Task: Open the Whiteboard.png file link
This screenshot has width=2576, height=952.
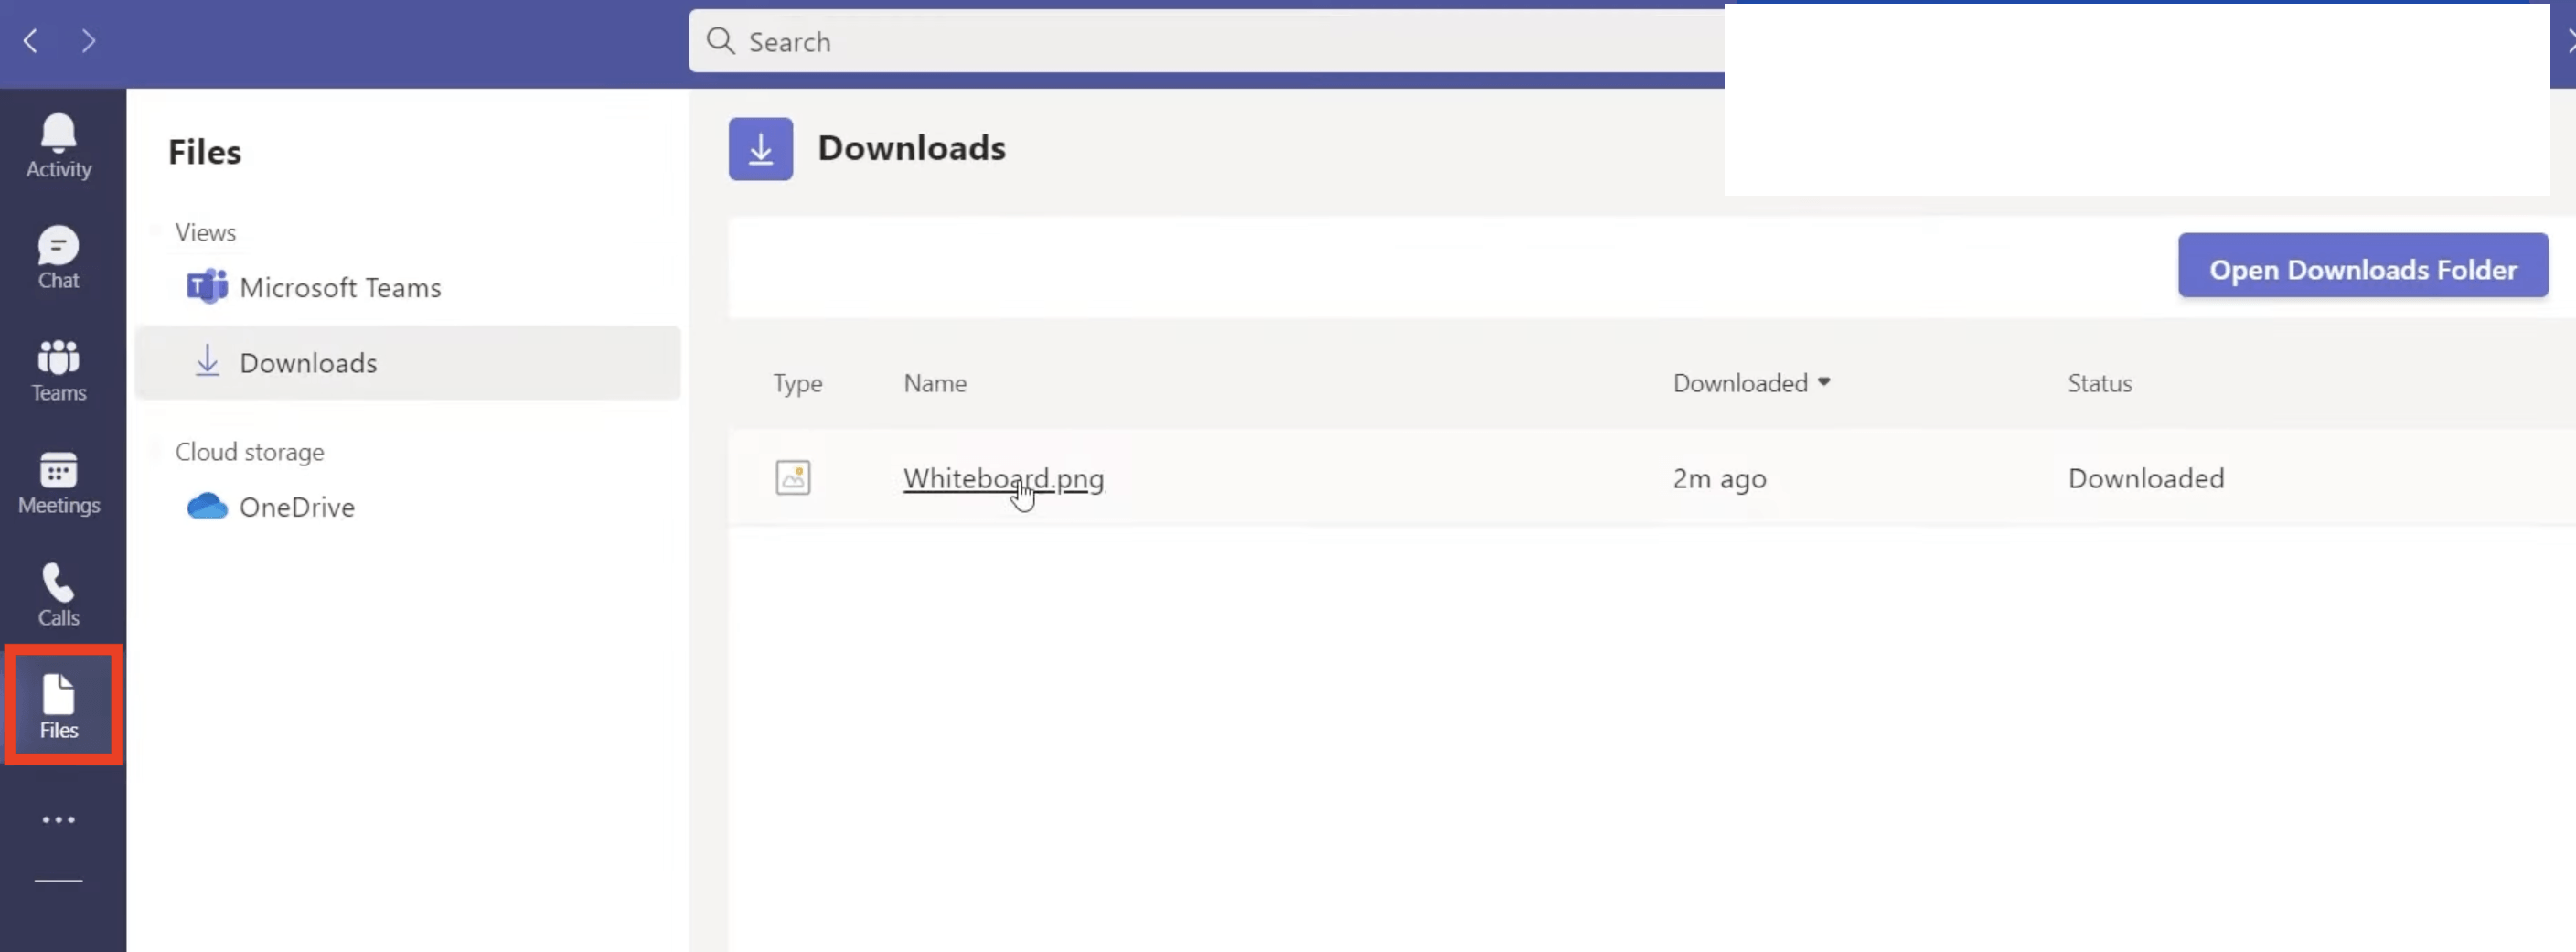Action: tap(1003, 479)
